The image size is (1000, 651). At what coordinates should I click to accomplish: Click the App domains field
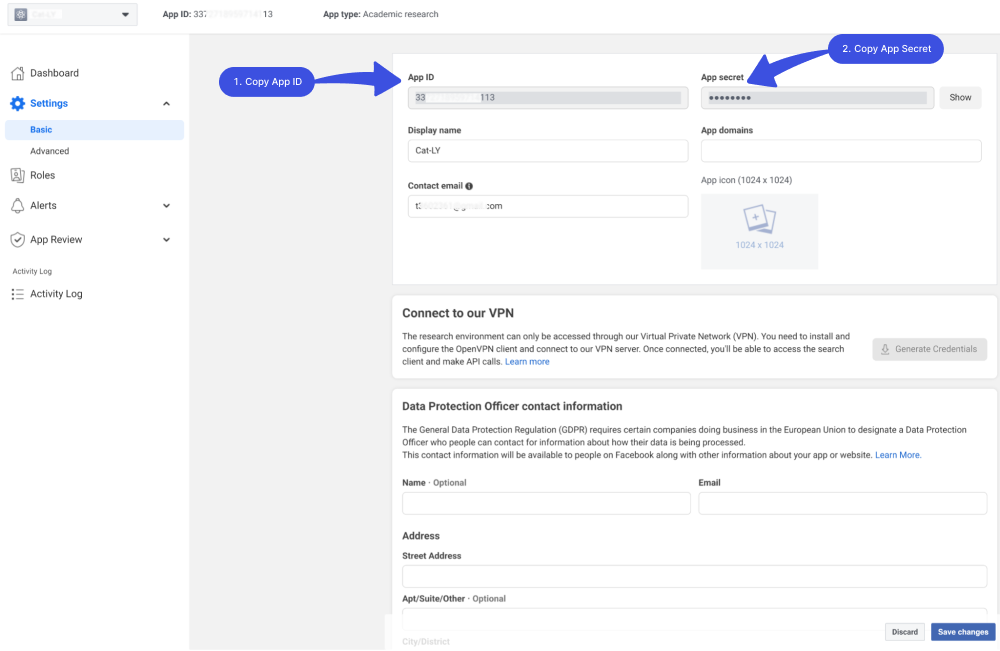pyautogui.click(x=841, y=151)
